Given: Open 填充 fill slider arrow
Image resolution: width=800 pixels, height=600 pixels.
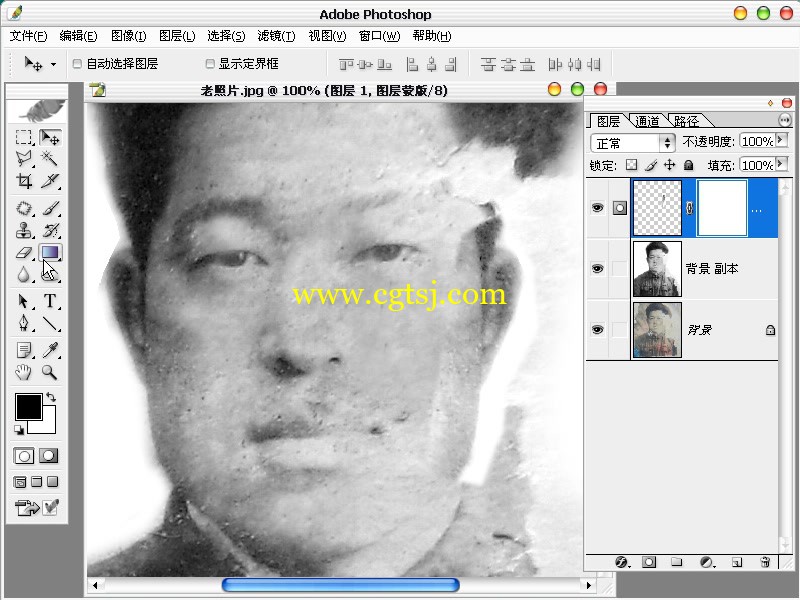Looking at the screenshot, I should (781, 164).
